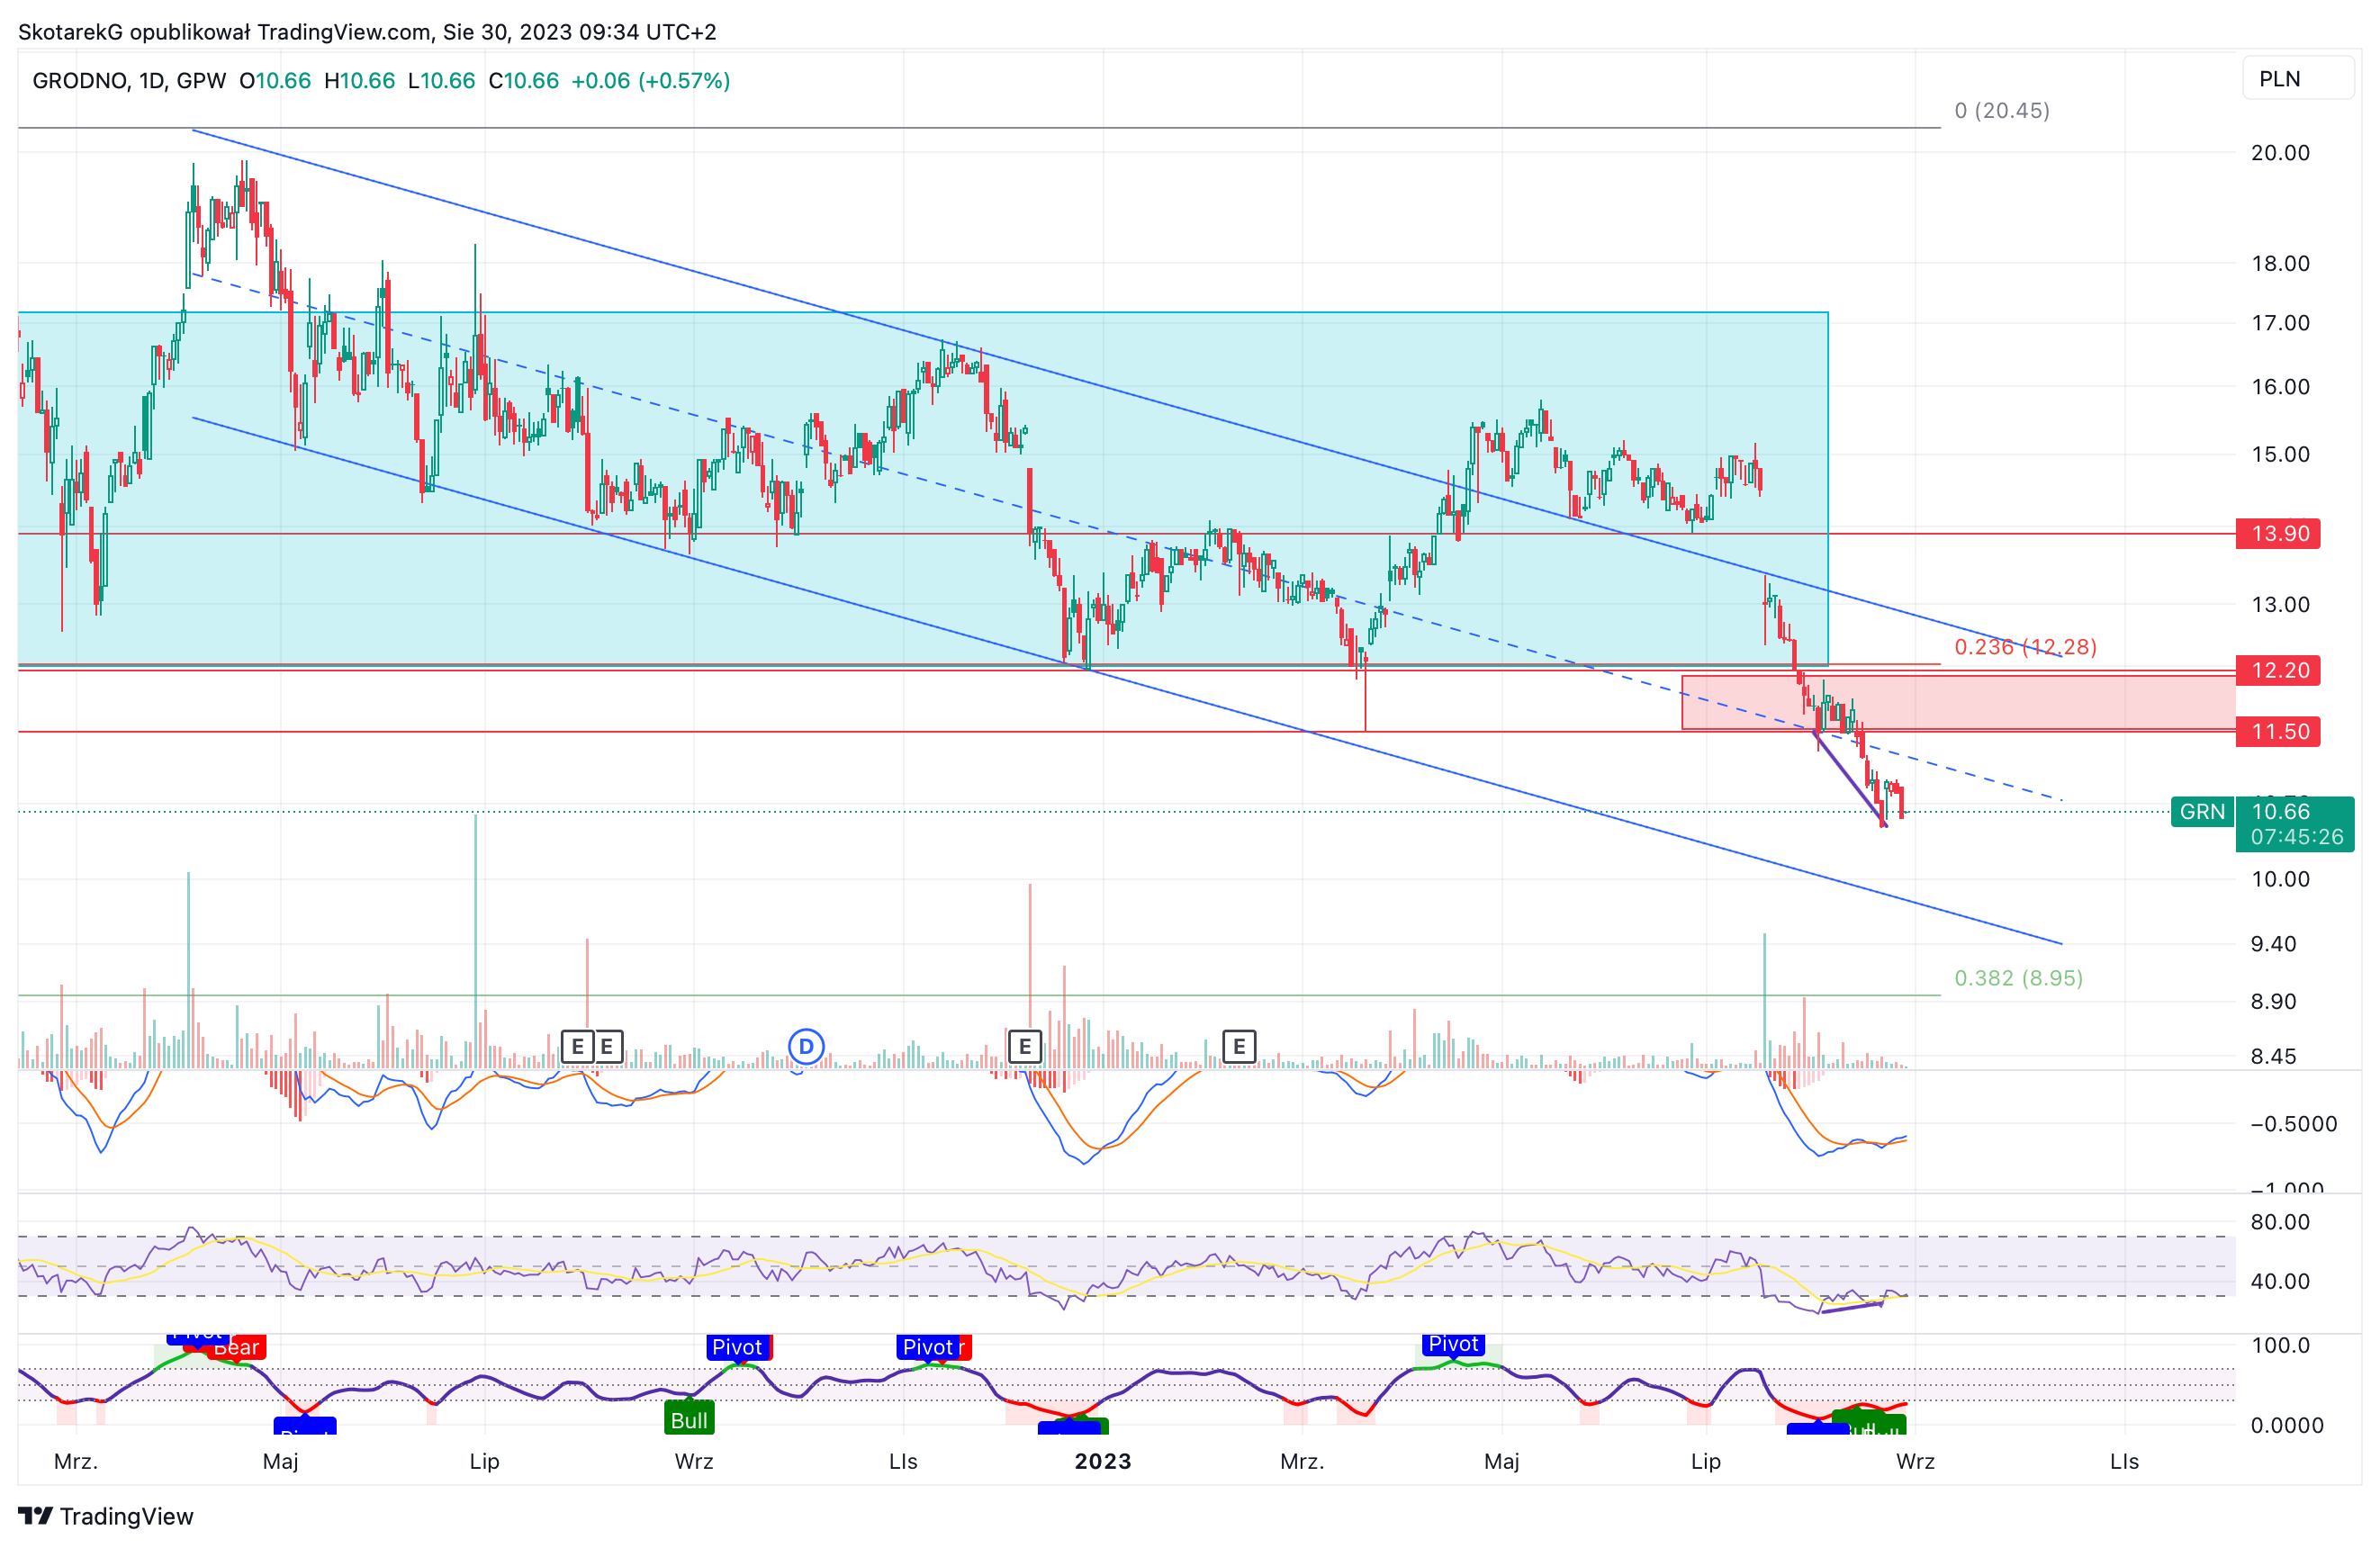Click the L10.66 low value

coord(441,80)
